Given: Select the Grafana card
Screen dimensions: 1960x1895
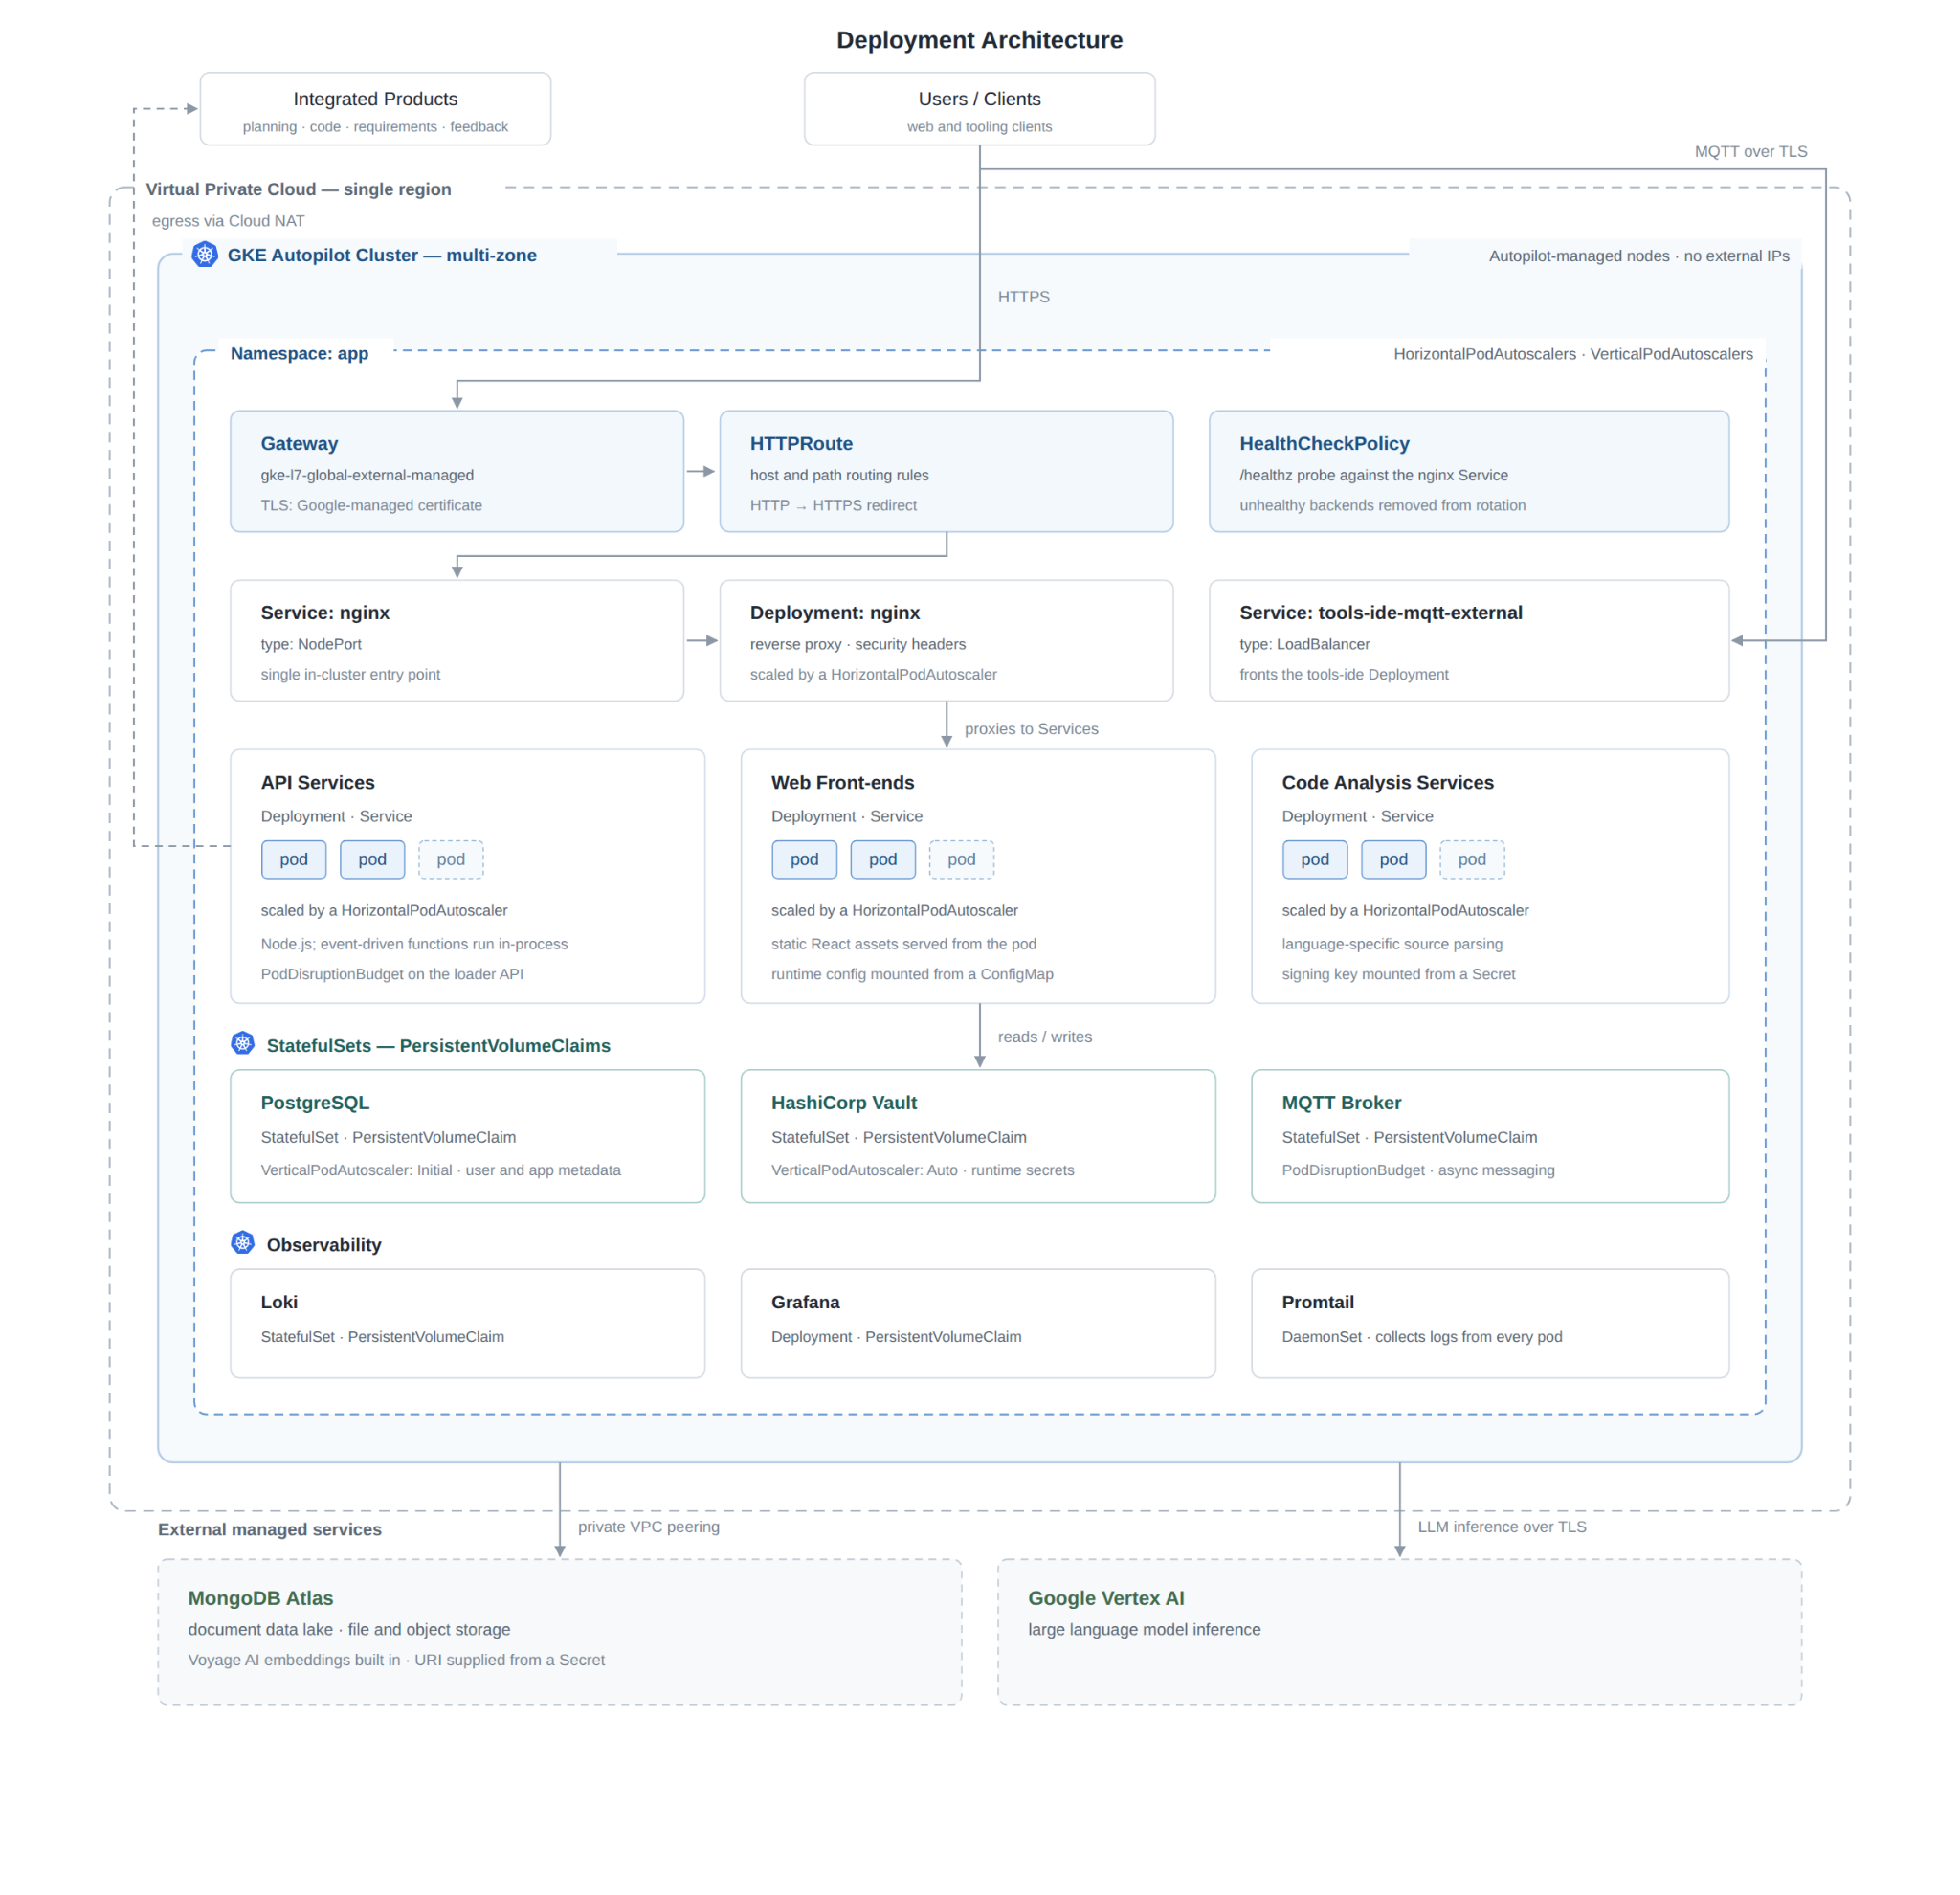Looking at the screenshot, I should (978, 1323).
